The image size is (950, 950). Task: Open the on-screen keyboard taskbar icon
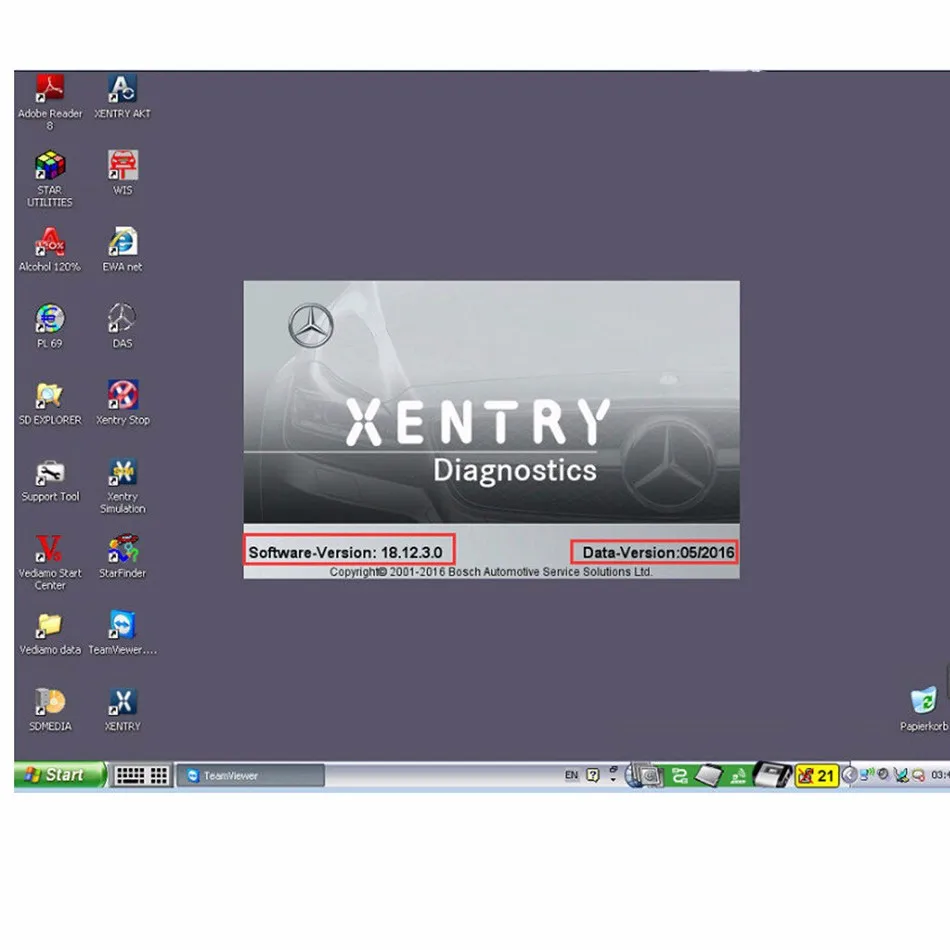(141, 776)
